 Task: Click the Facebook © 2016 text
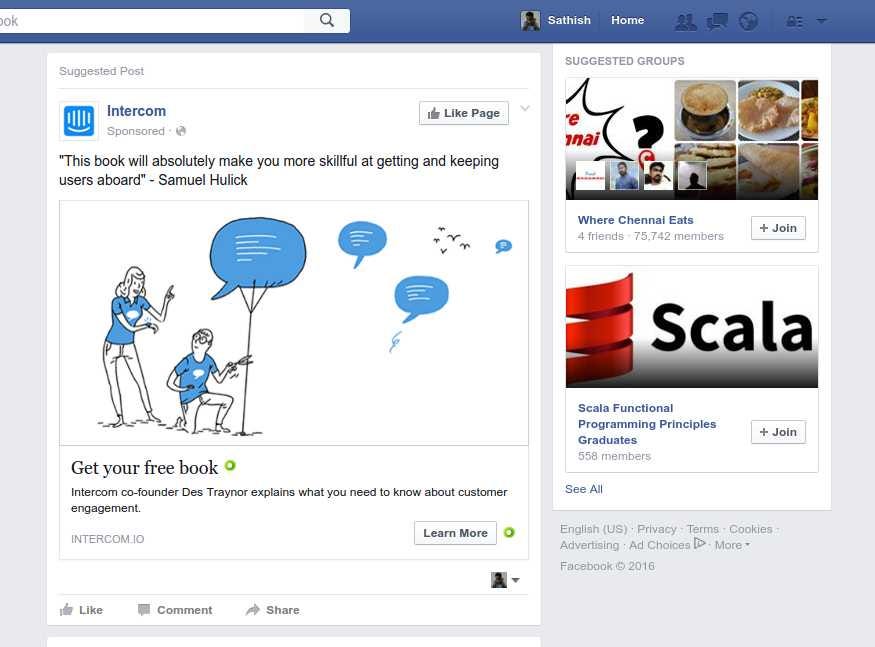tap(607, 567)
